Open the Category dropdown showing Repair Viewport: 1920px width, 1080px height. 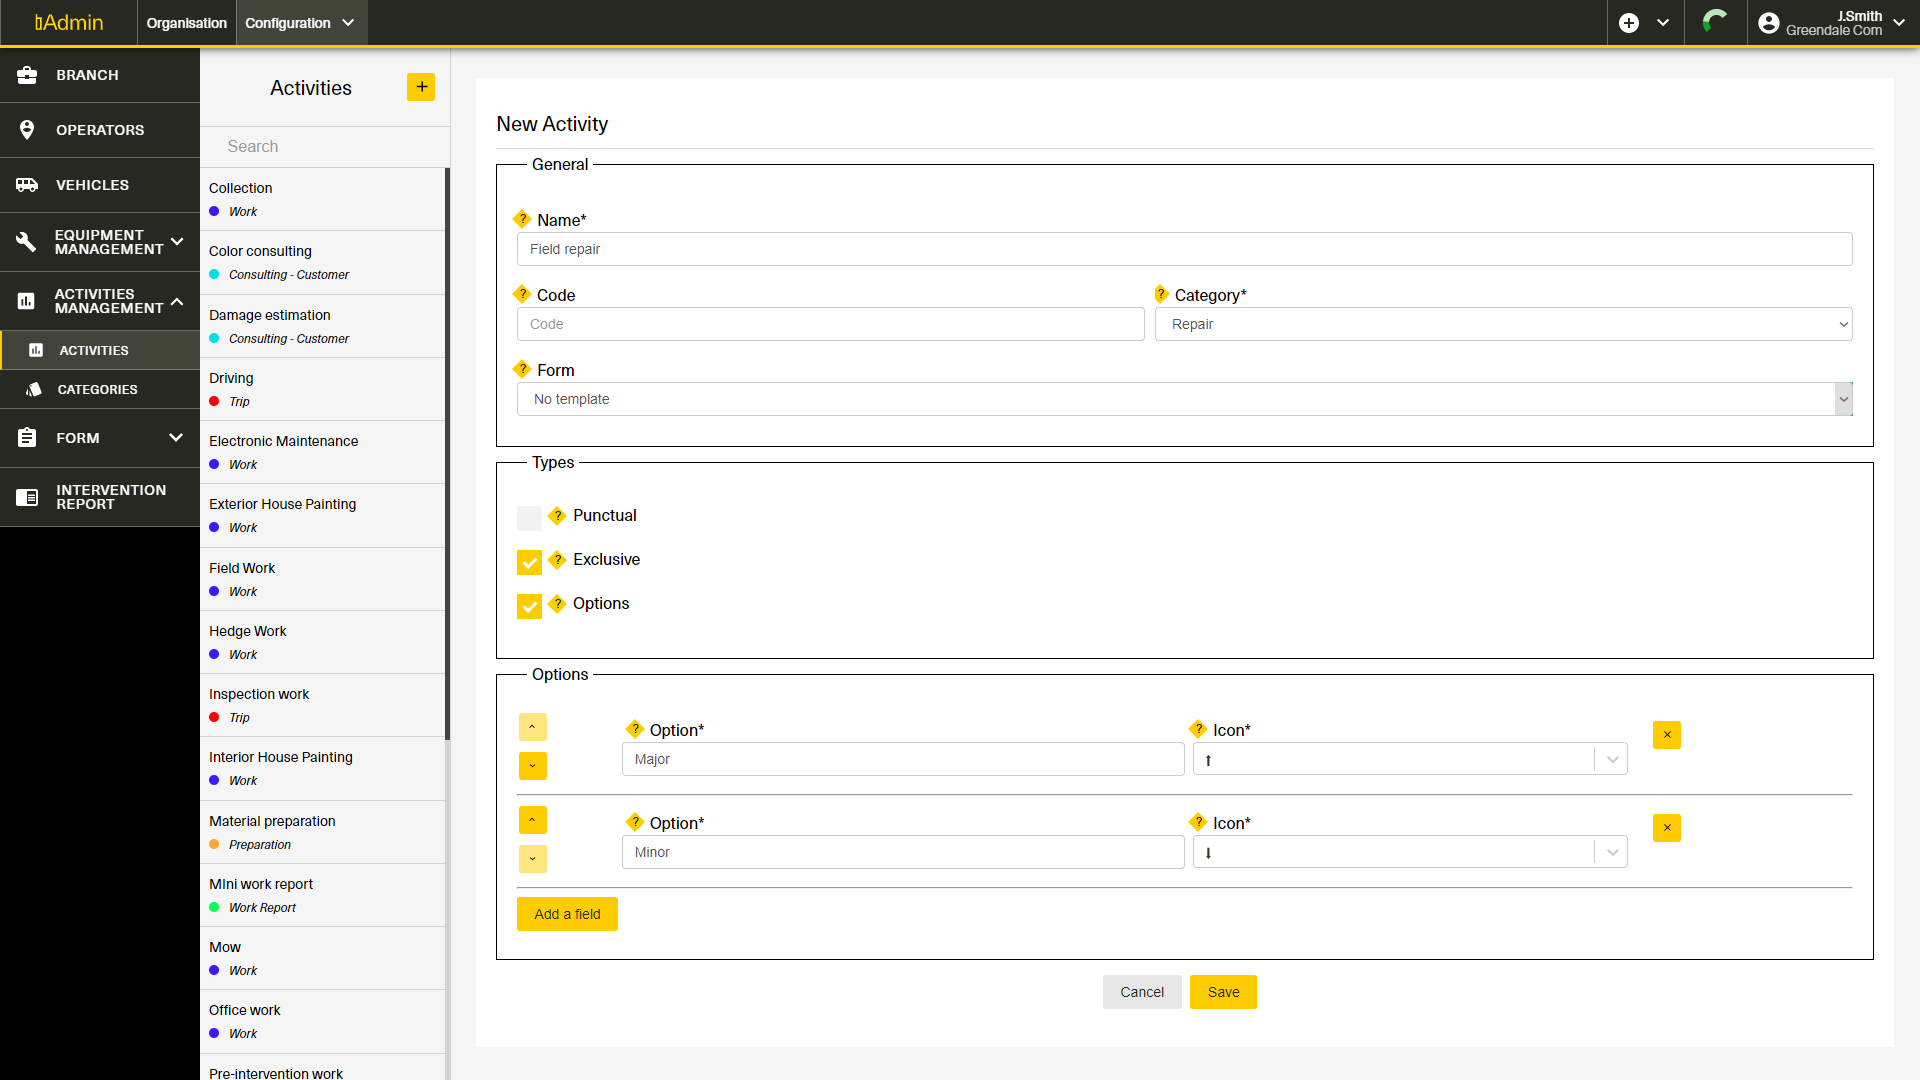[1503, 324]
